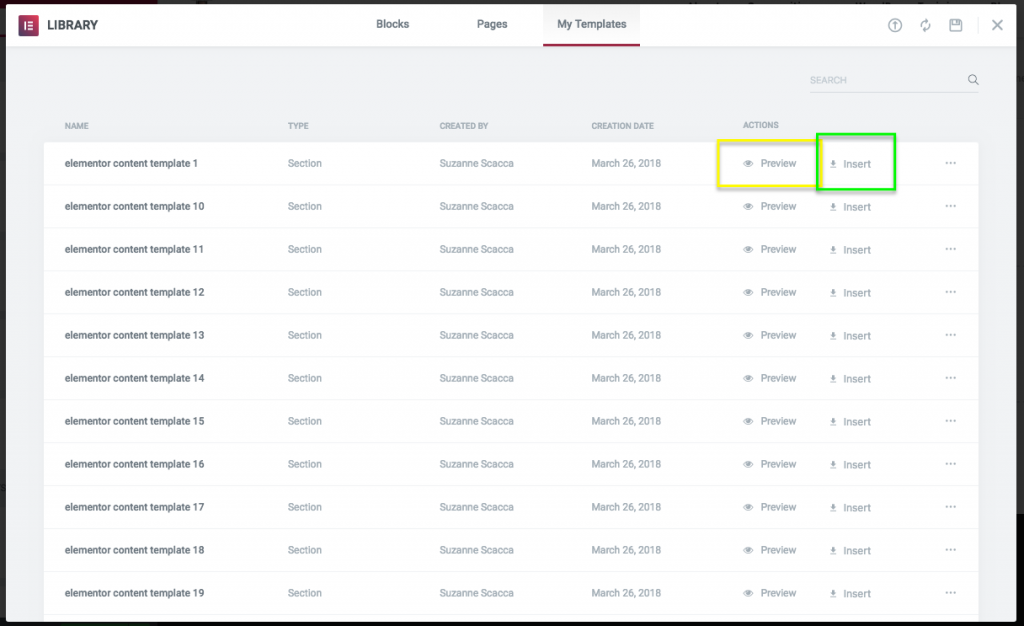Preview elementor content template 19

pyautogui.click(x=770, y=593)
